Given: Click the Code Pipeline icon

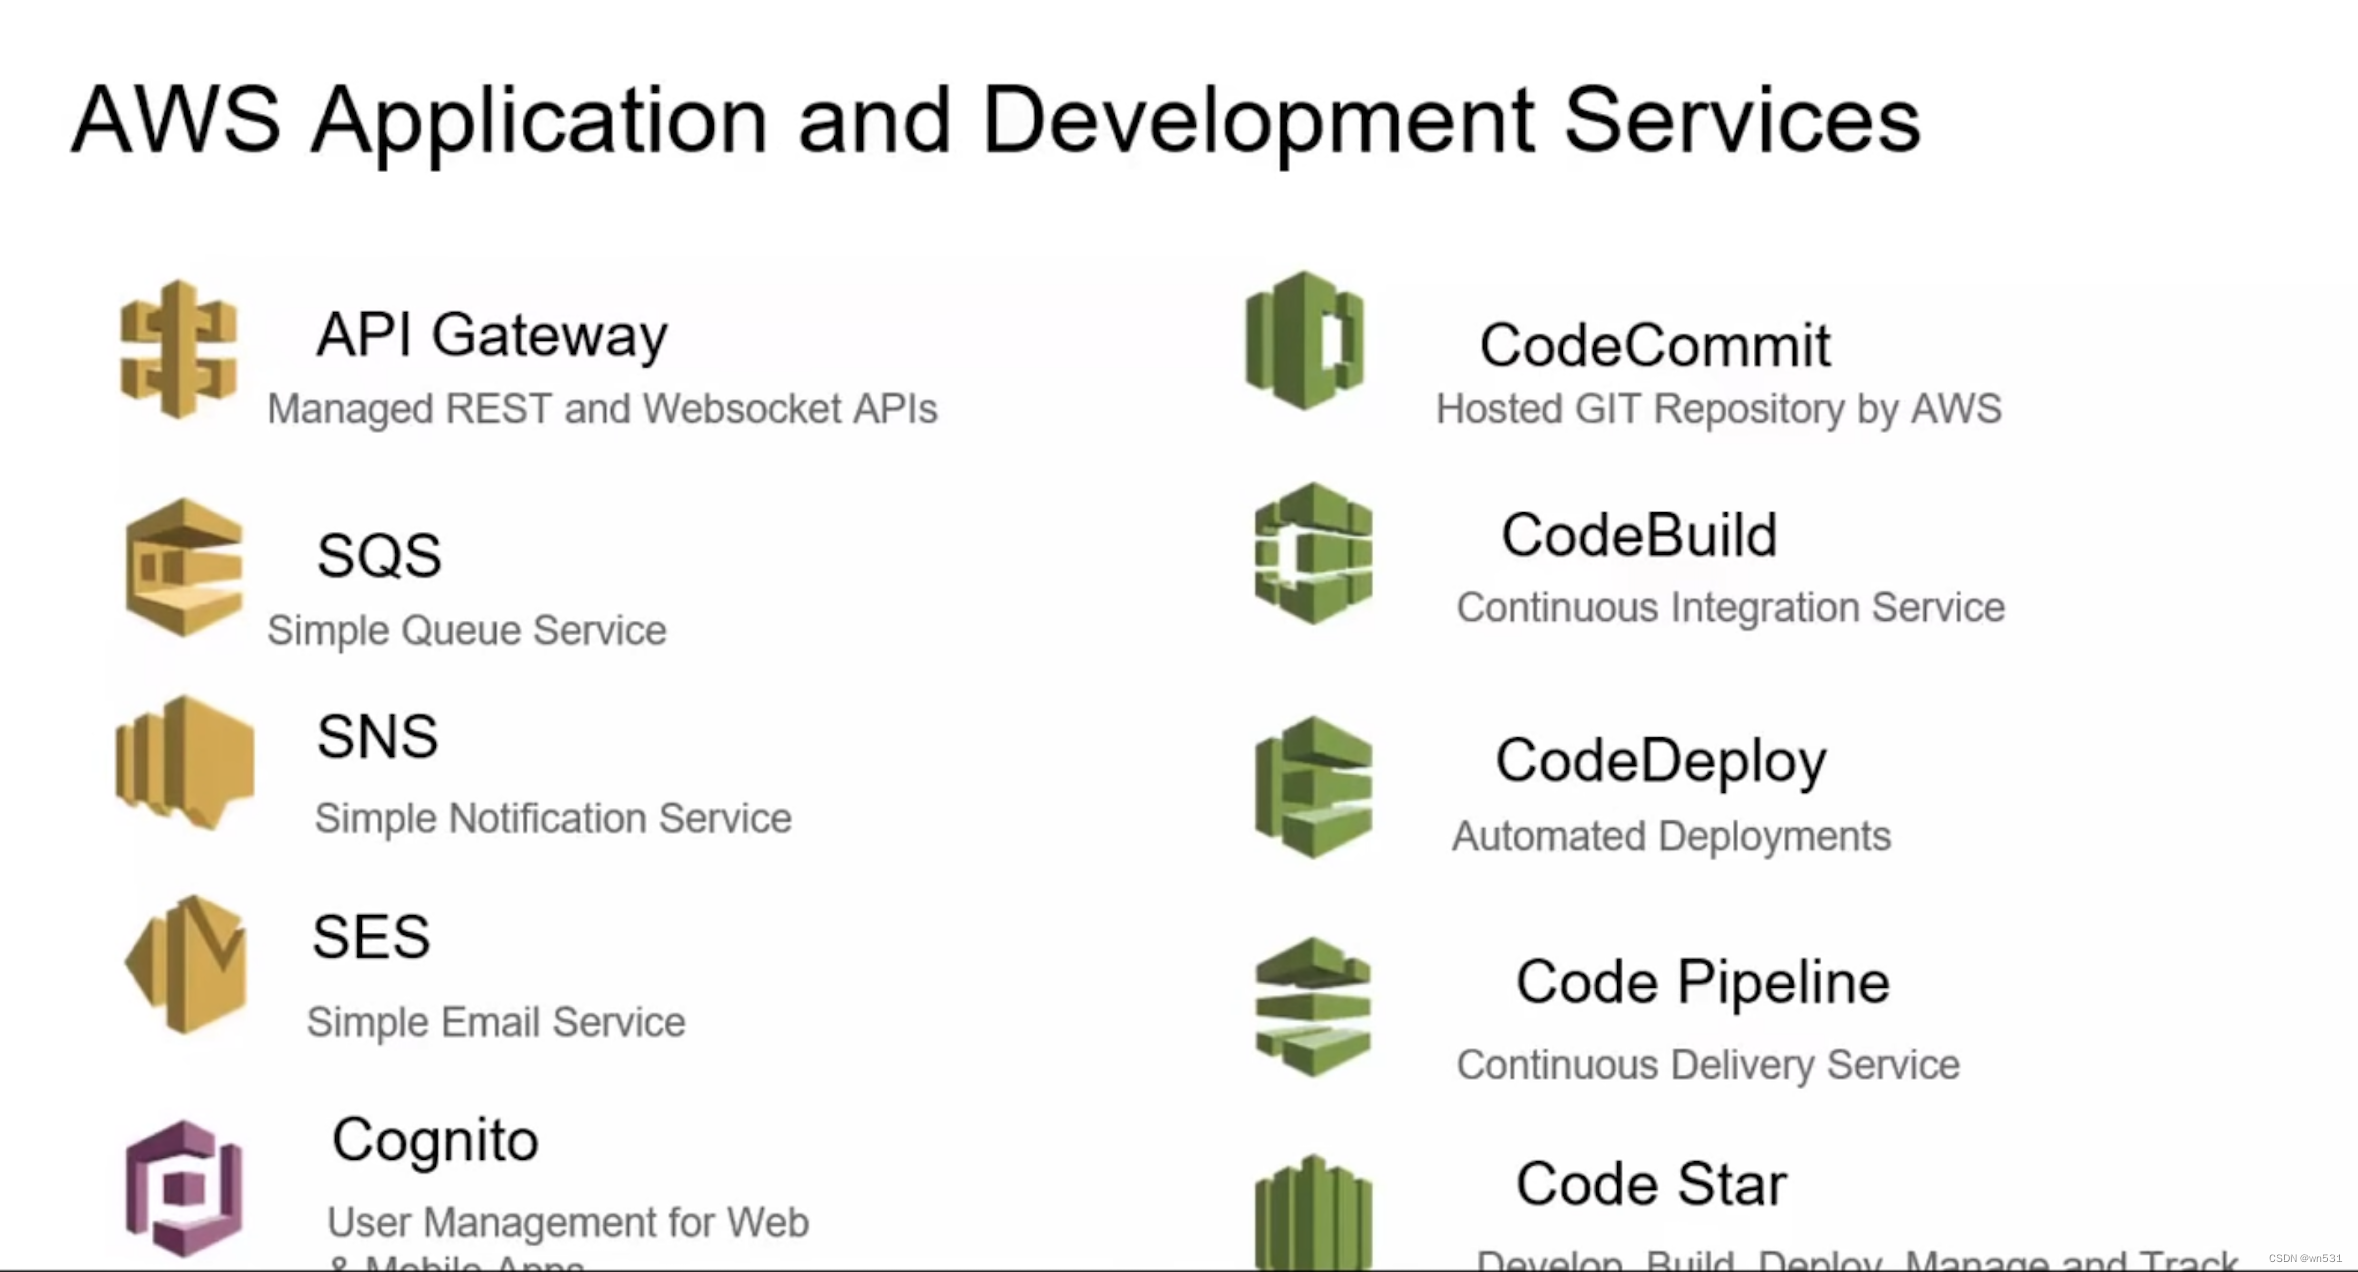Looking at the screenshot, I should click(x=1313, y=1007).
